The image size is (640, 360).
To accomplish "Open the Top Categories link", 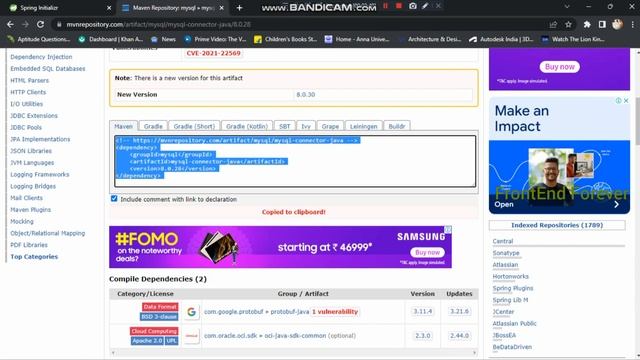I will (34, 257).
